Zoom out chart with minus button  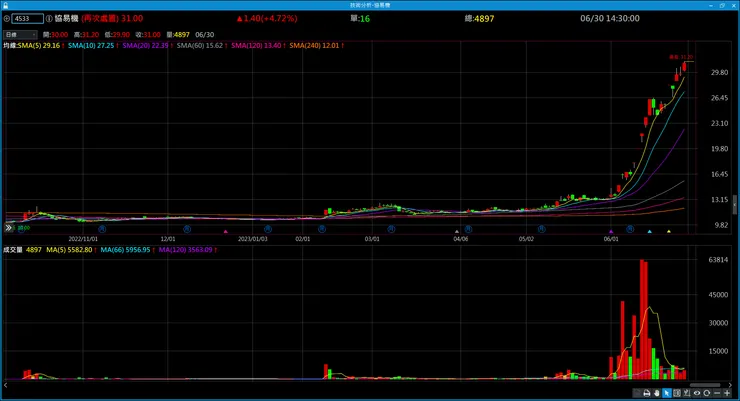pos(717,393)
